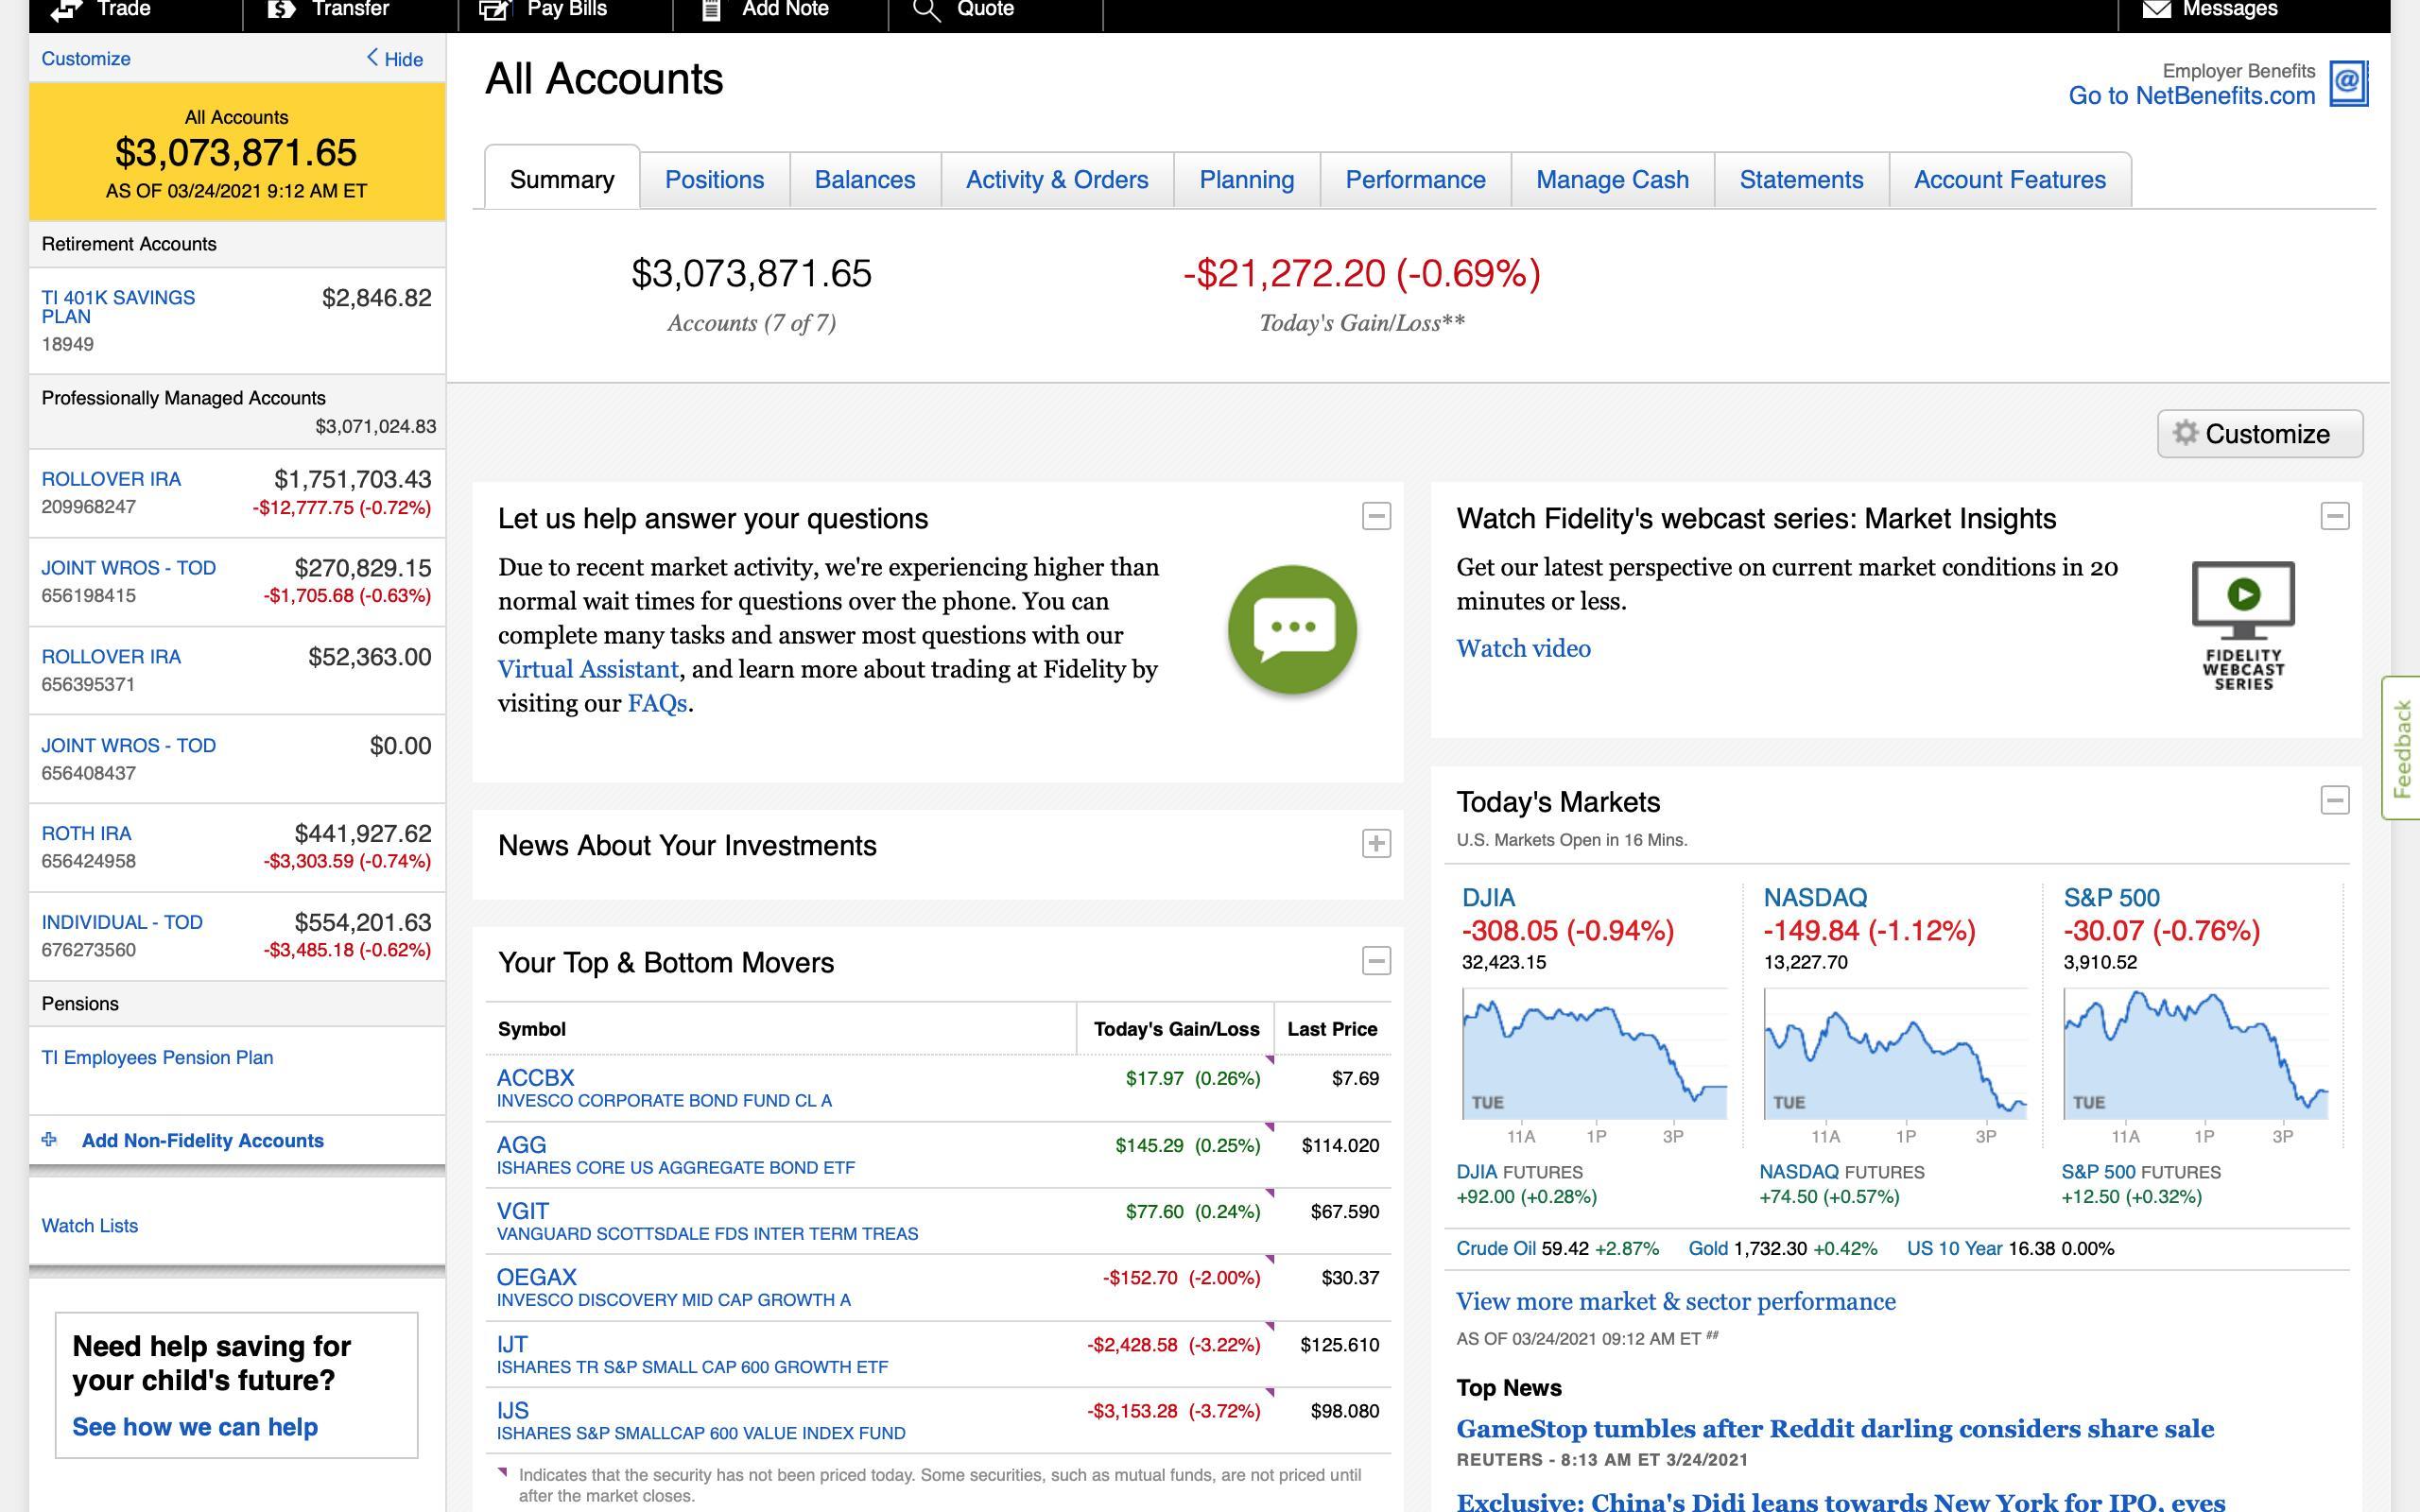The image size is (2420, 1512).
Task: Click the Fidelity Webcast Series play icon
Action: tap(2243, 596)
